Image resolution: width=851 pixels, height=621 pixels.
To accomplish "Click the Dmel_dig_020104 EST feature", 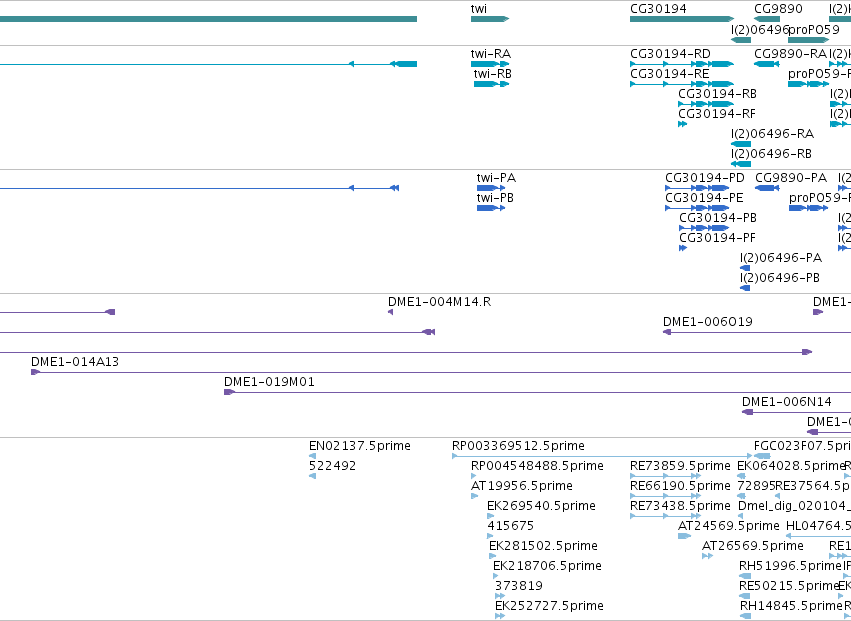I will click(740, 517).
